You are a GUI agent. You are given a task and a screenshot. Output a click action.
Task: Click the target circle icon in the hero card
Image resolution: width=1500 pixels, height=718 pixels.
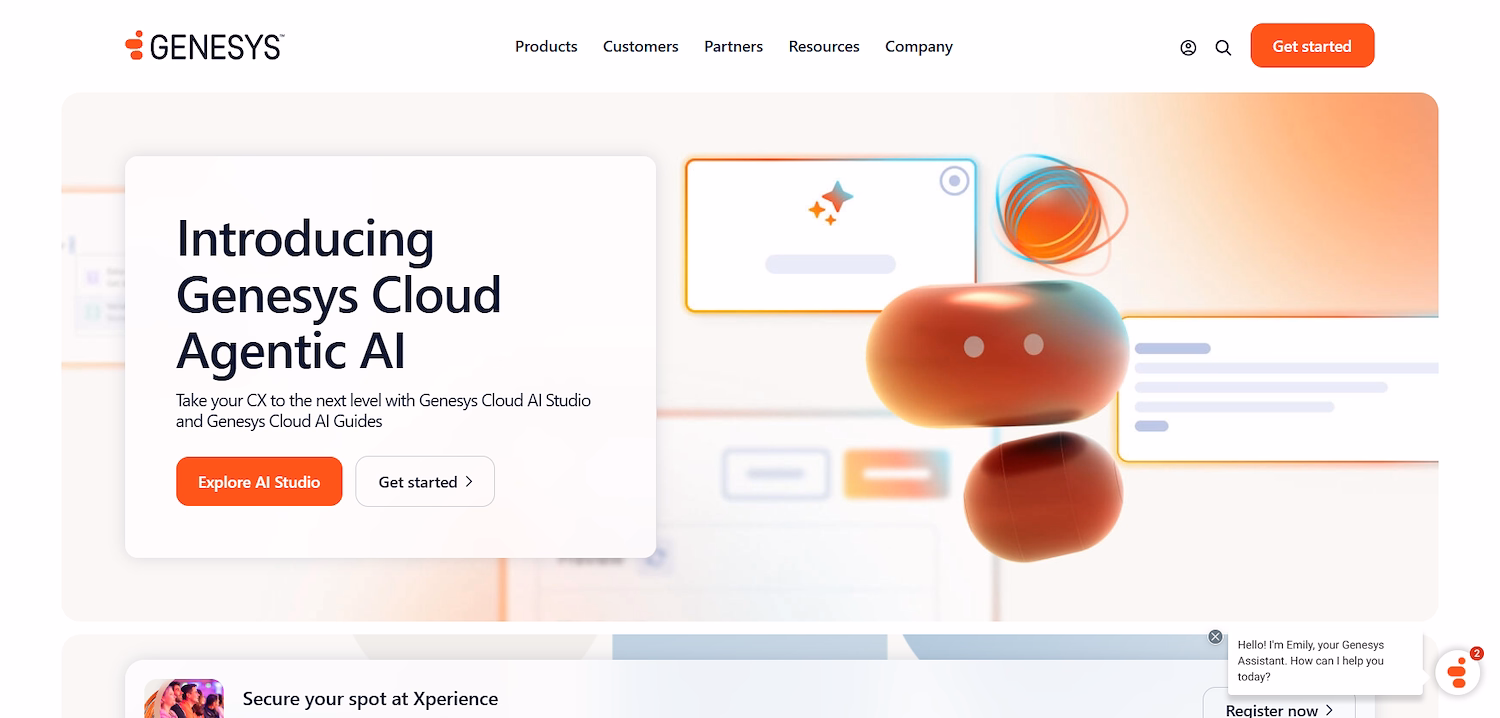click(x=953, y=180)
